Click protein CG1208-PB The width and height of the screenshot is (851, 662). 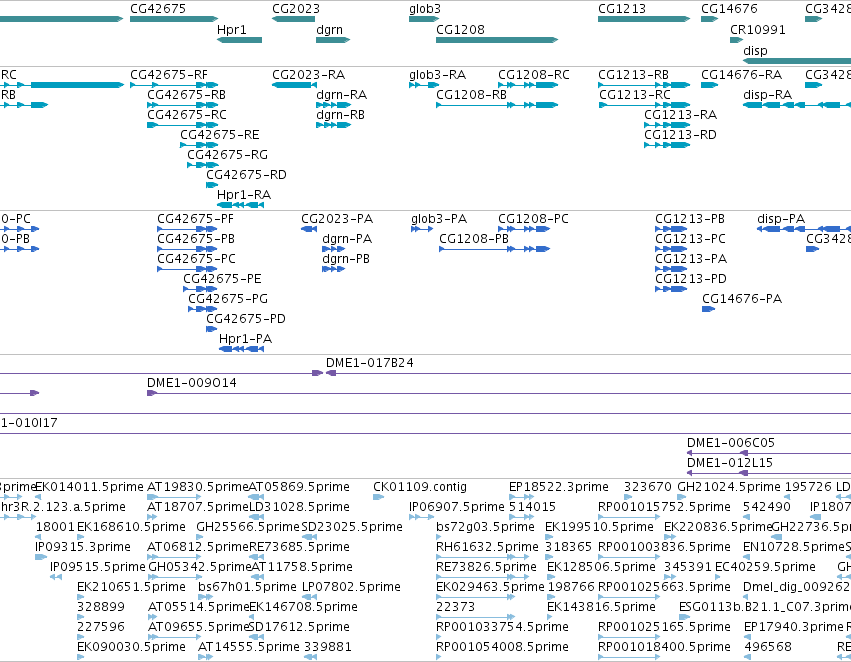pos(474,239)
